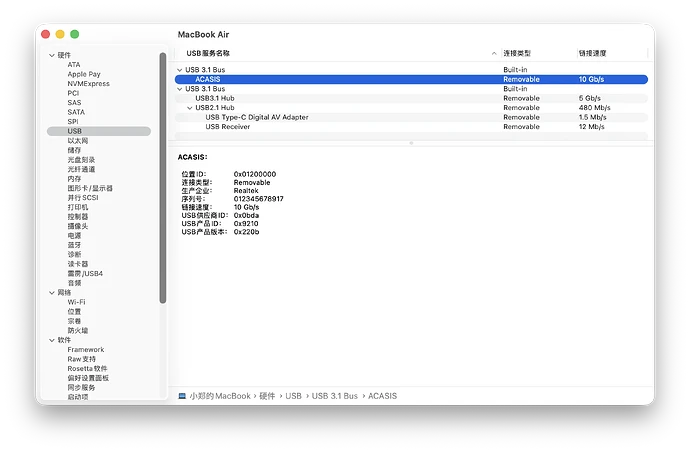Select SAS in the sidebar
Image resolution: width=690 pixels, height=451 pixels.
pos(74,103)
